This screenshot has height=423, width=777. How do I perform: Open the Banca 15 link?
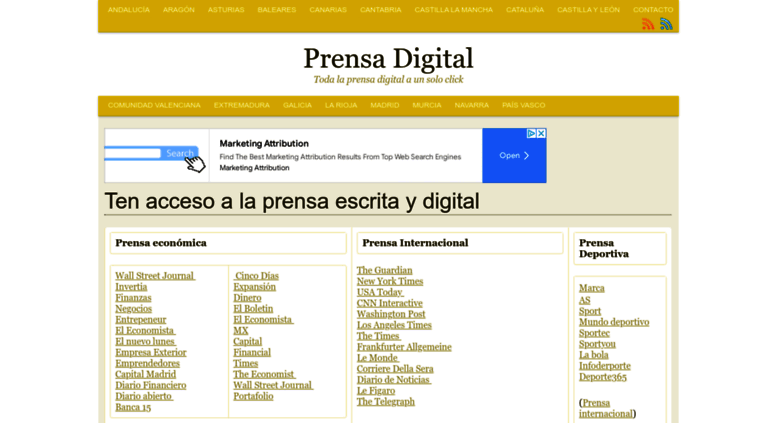[133, 407]
